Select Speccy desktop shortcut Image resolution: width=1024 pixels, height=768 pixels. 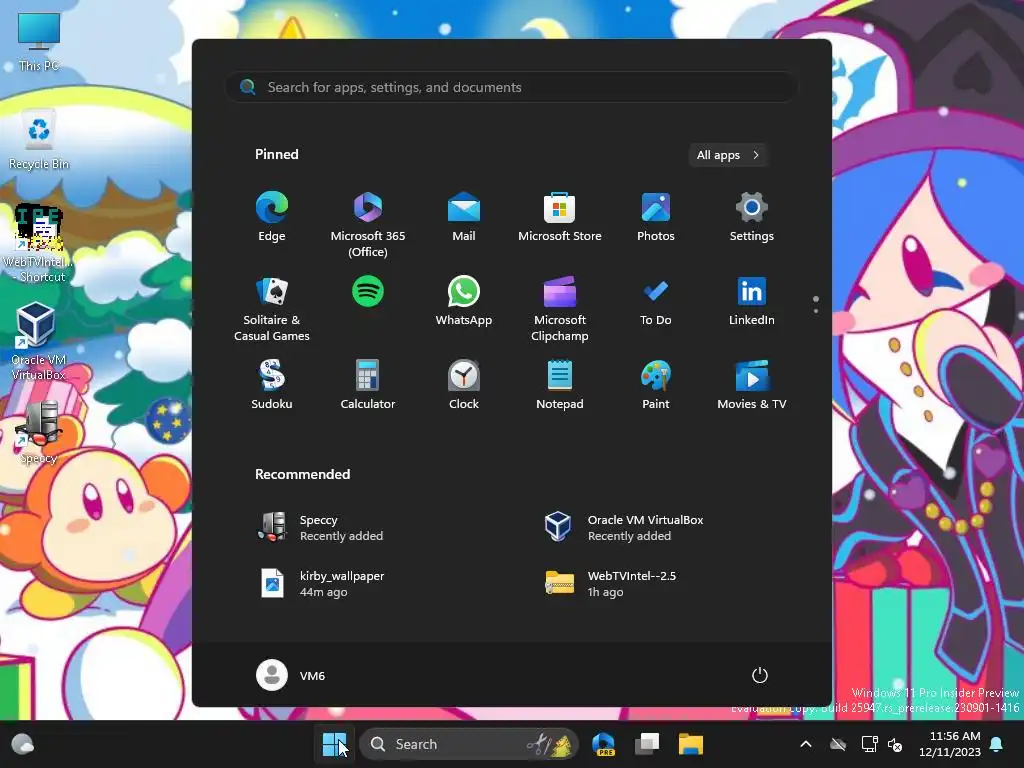coord(39,432)
